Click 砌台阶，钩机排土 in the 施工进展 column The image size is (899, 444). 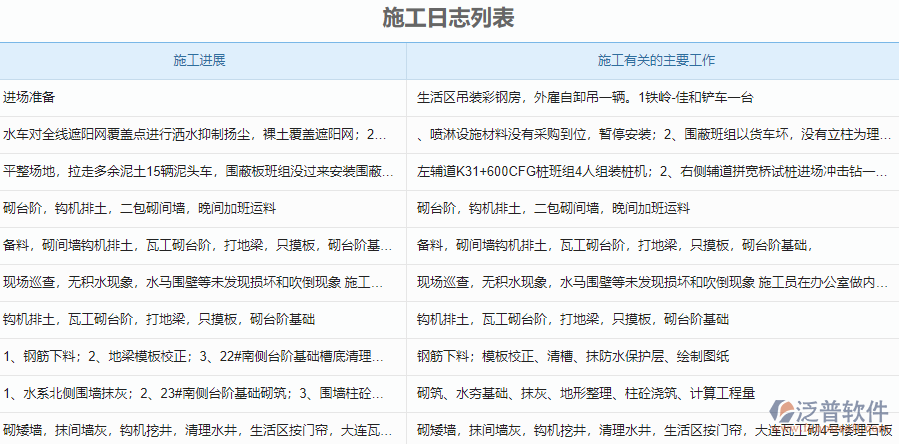coord(203,208)
